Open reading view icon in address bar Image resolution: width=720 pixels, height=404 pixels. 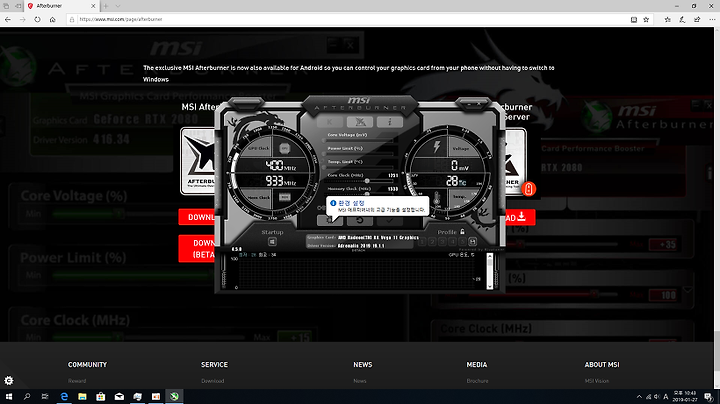click(634, 19)
